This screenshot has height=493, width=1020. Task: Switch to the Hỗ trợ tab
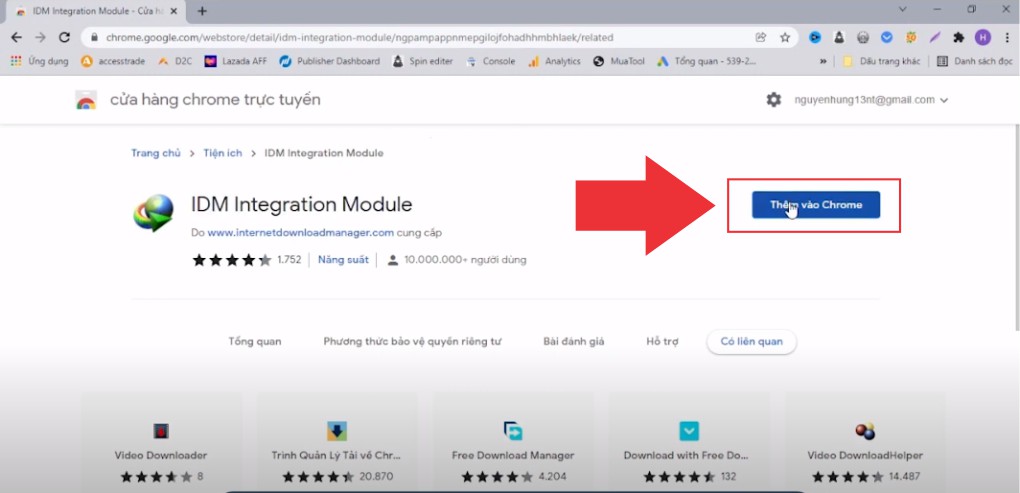(x=662, y=341)
